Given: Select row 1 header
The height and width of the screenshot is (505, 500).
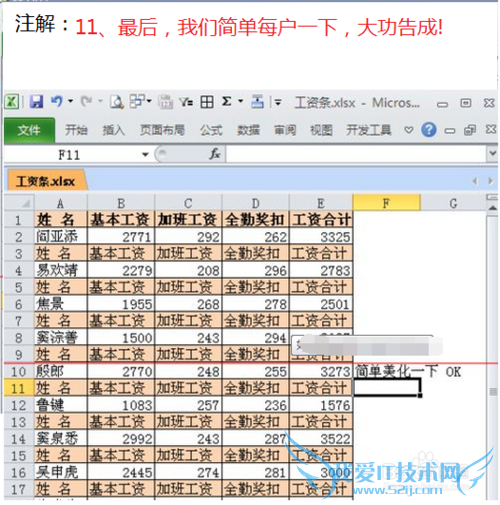Looking at the screenshot, I should pos(19,220).
